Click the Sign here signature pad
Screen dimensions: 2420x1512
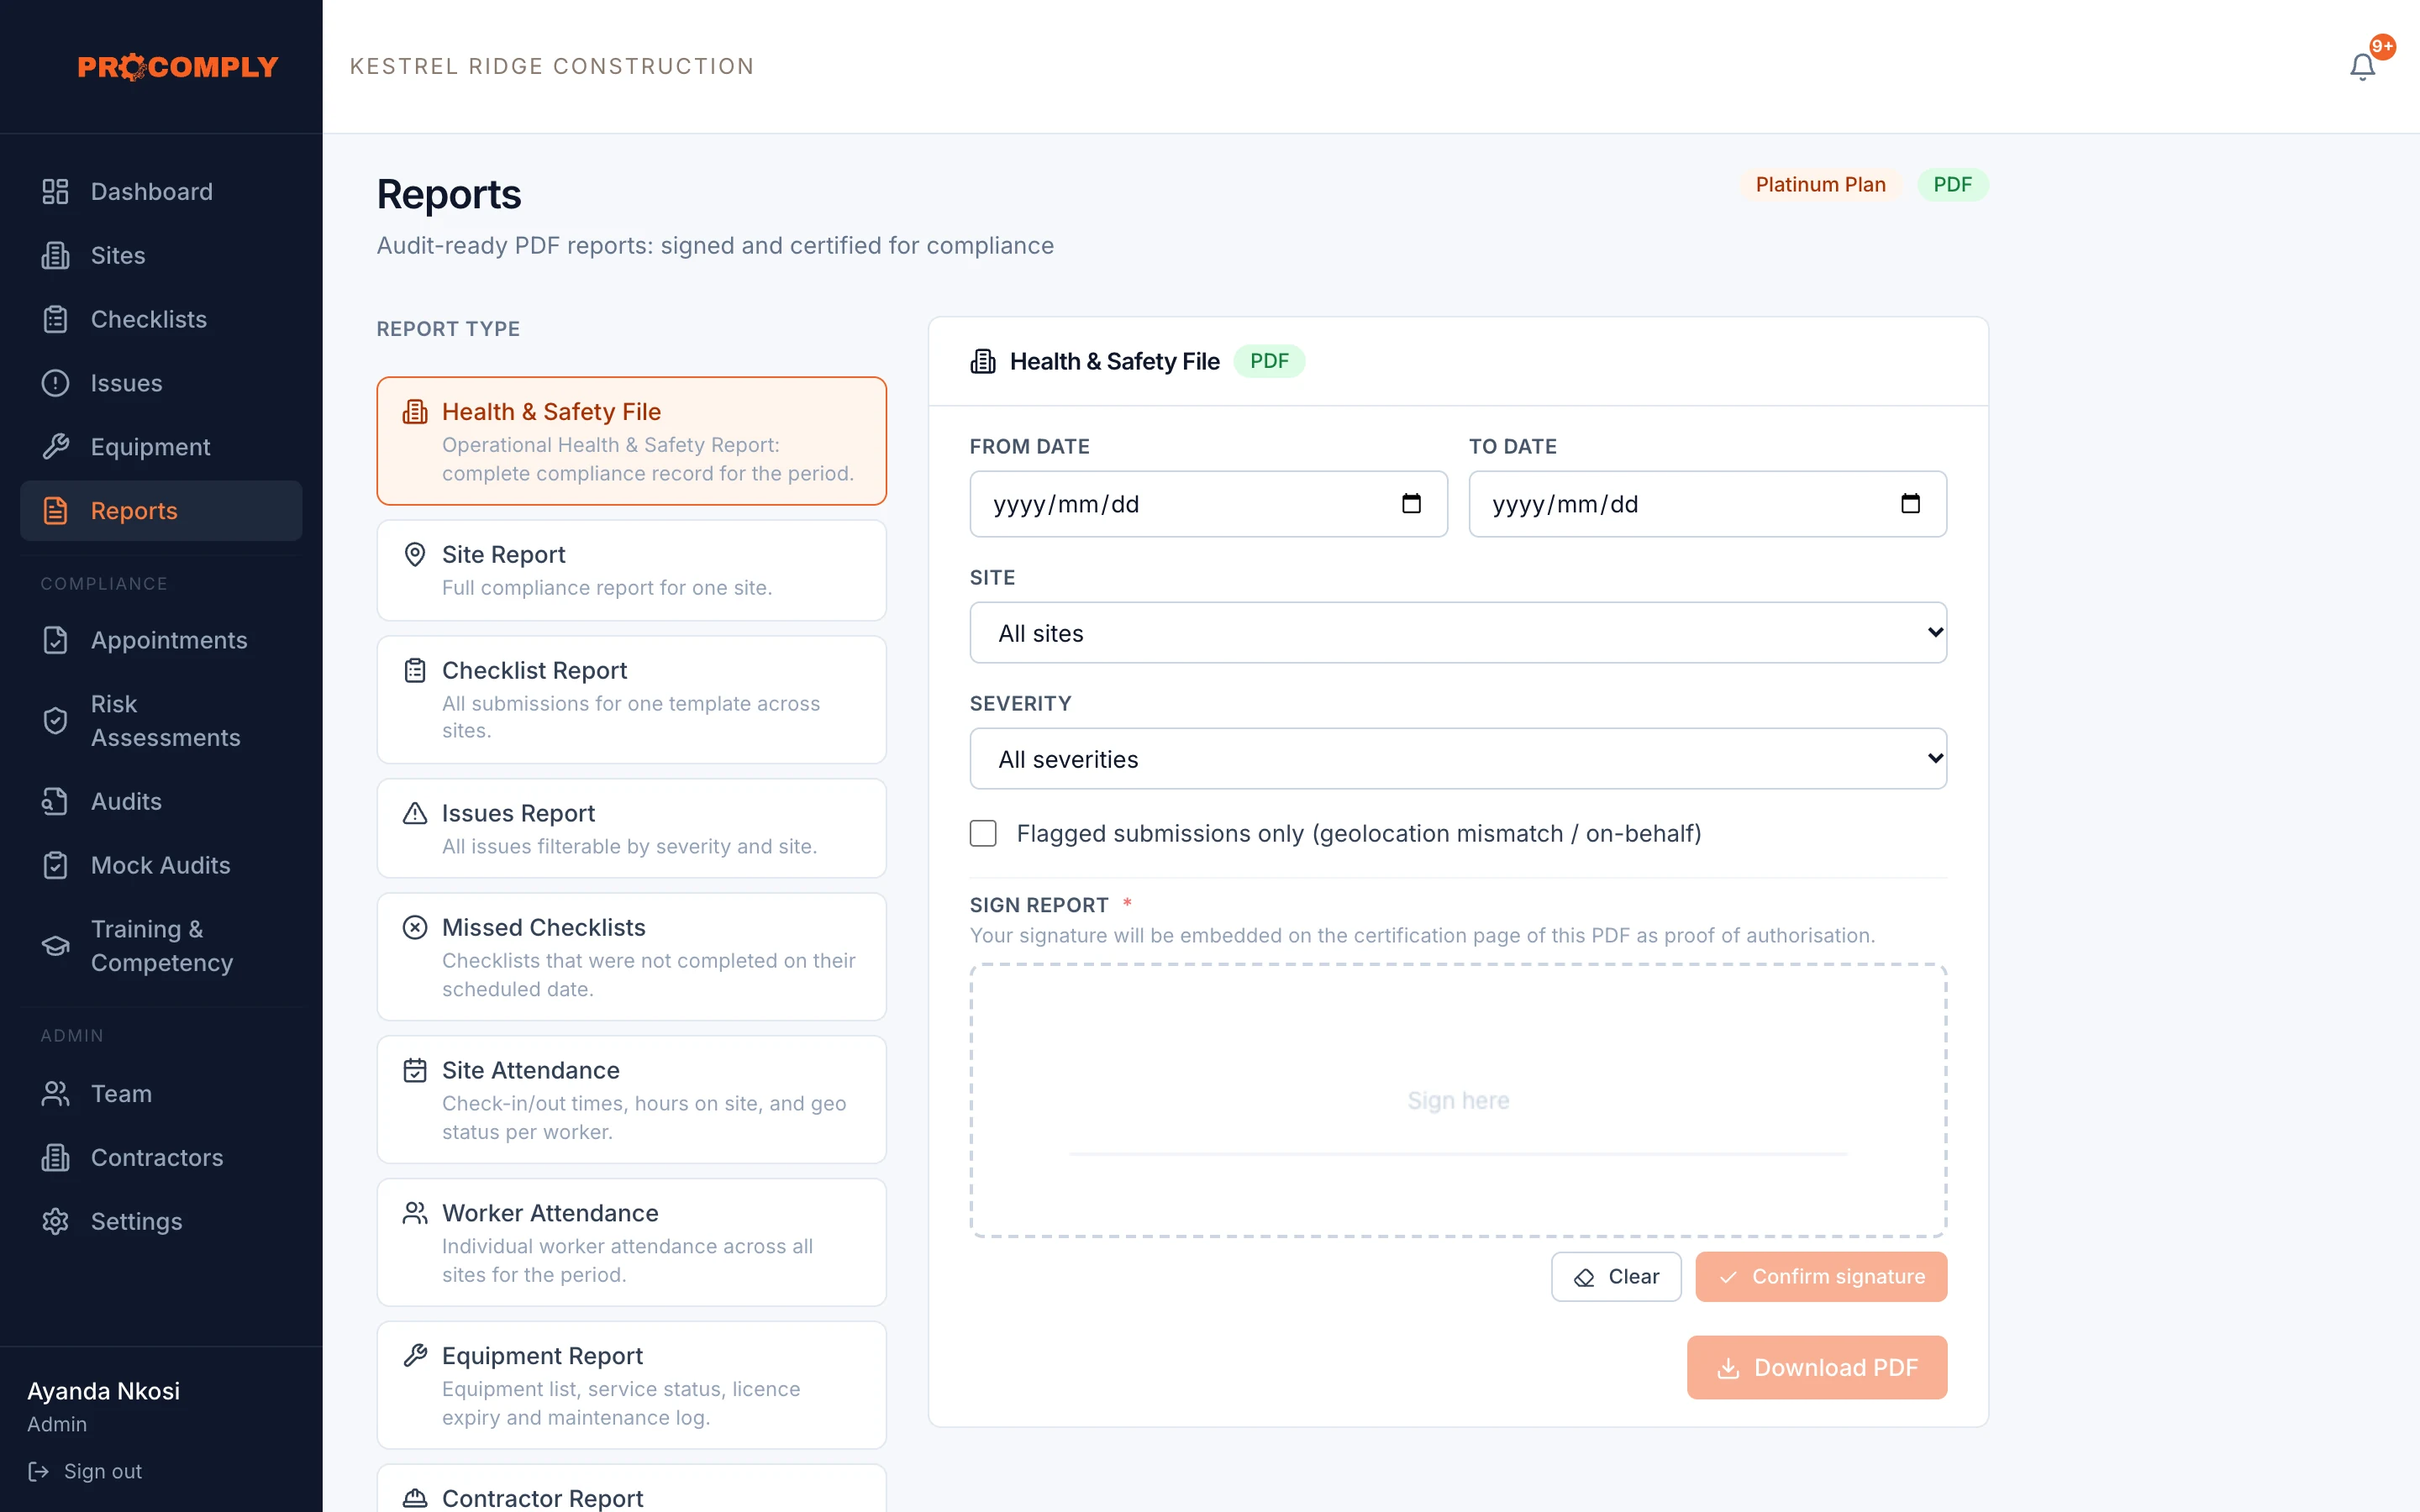(1458, 1100)
